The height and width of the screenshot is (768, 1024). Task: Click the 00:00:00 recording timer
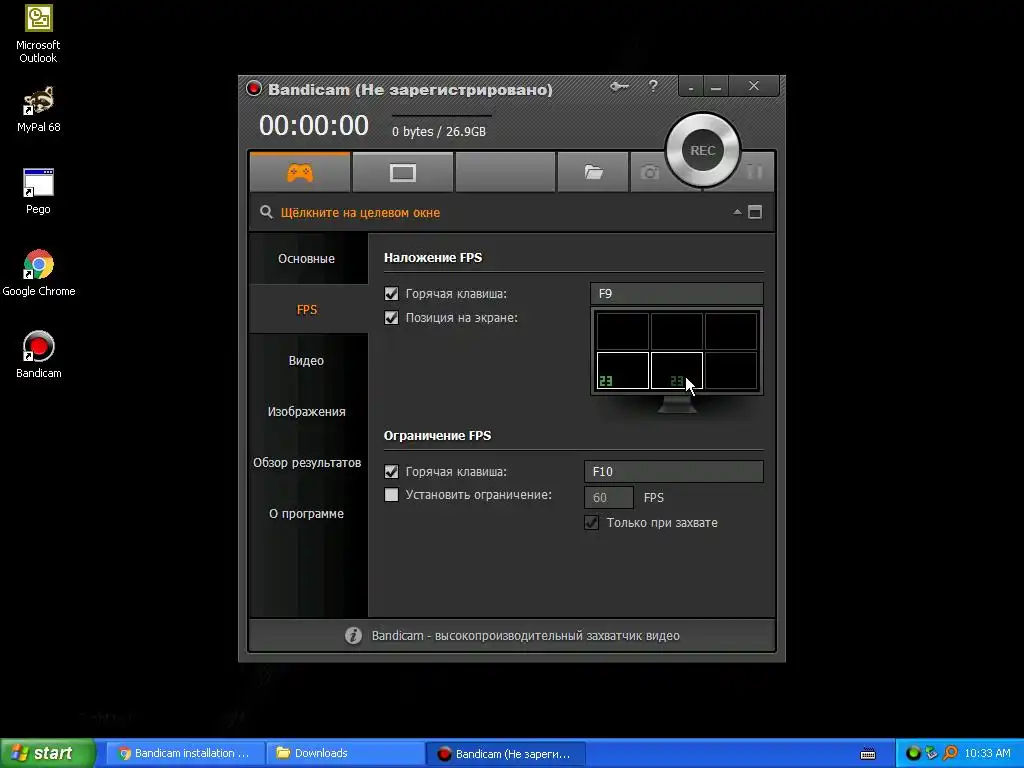pyautogui.click(x=314, y=125)
